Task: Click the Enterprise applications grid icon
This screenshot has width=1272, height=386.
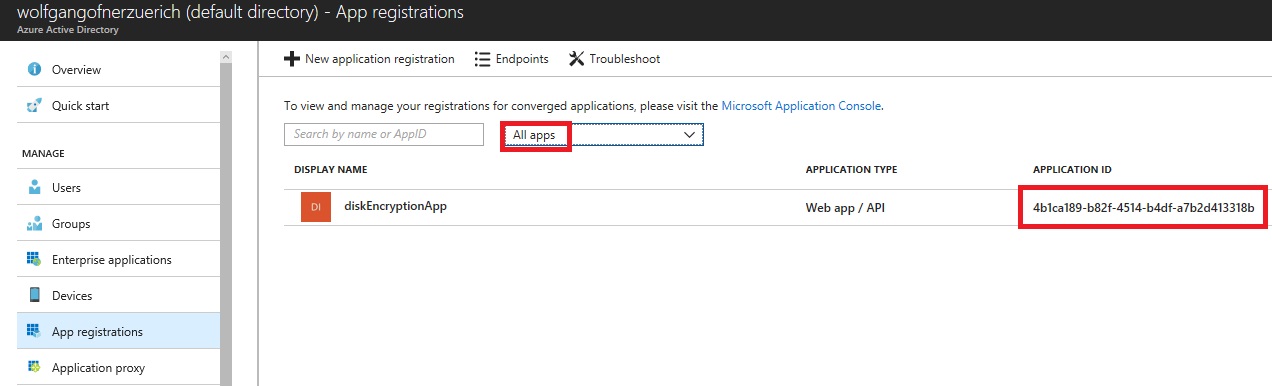Action: point(34,260)
